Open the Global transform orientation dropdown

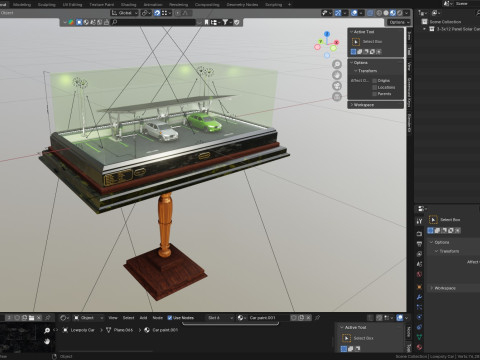pyautogui.click(x=125, y=13)
